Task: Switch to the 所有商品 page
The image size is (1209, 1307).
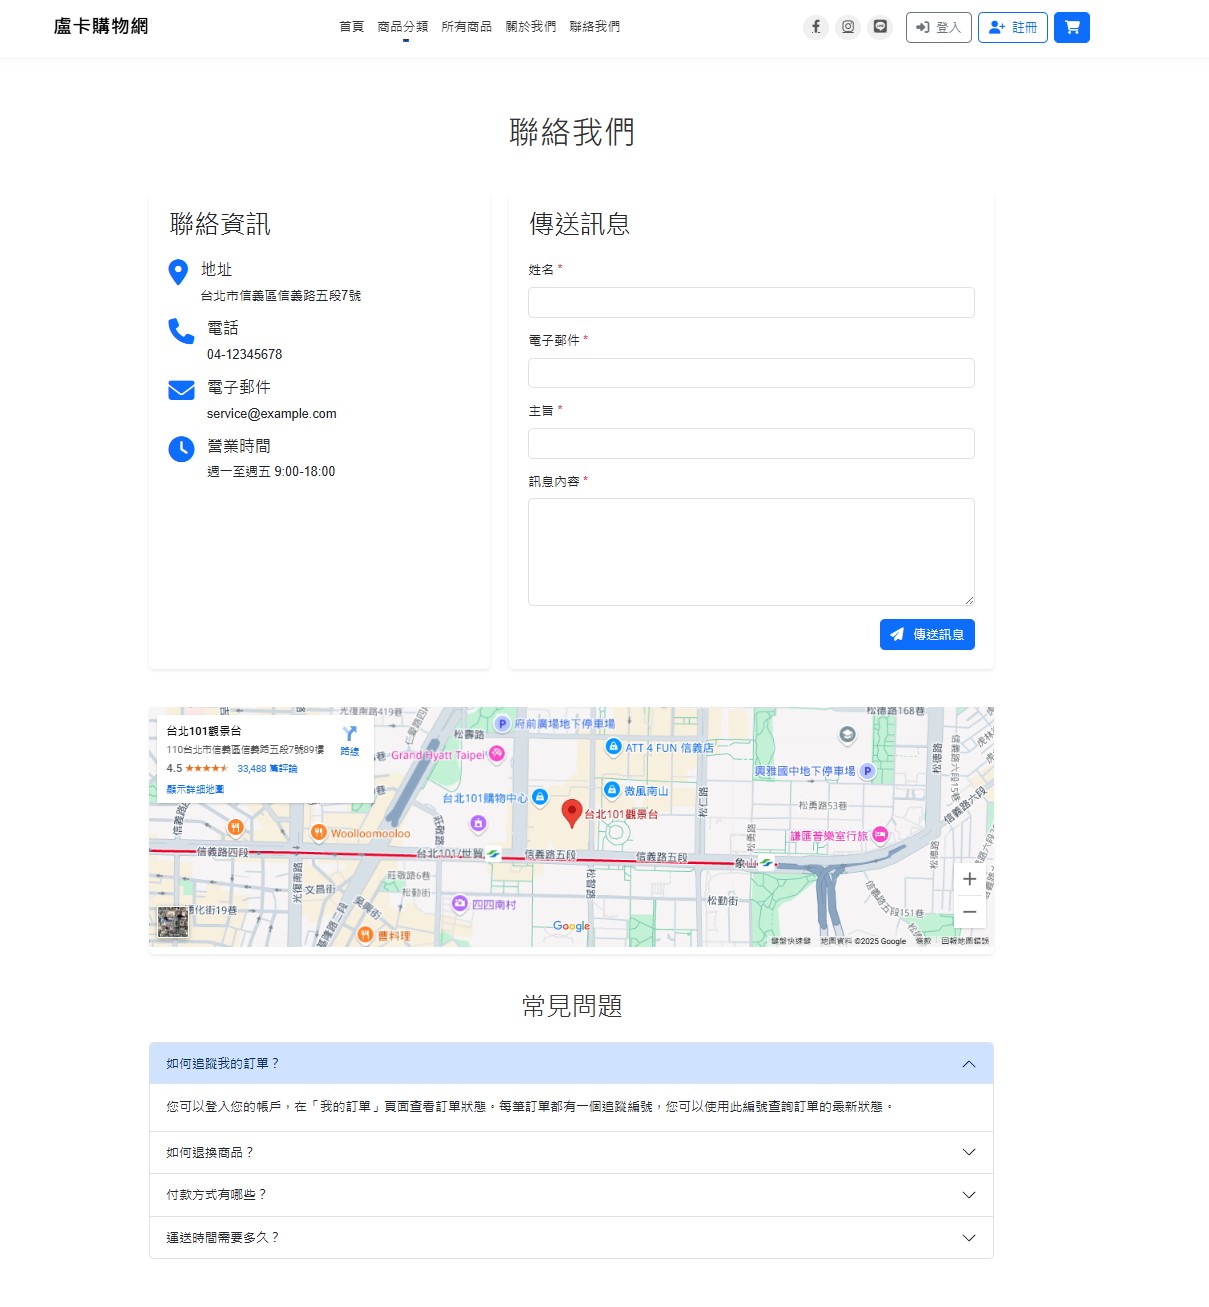Action: tap(467, 27)
